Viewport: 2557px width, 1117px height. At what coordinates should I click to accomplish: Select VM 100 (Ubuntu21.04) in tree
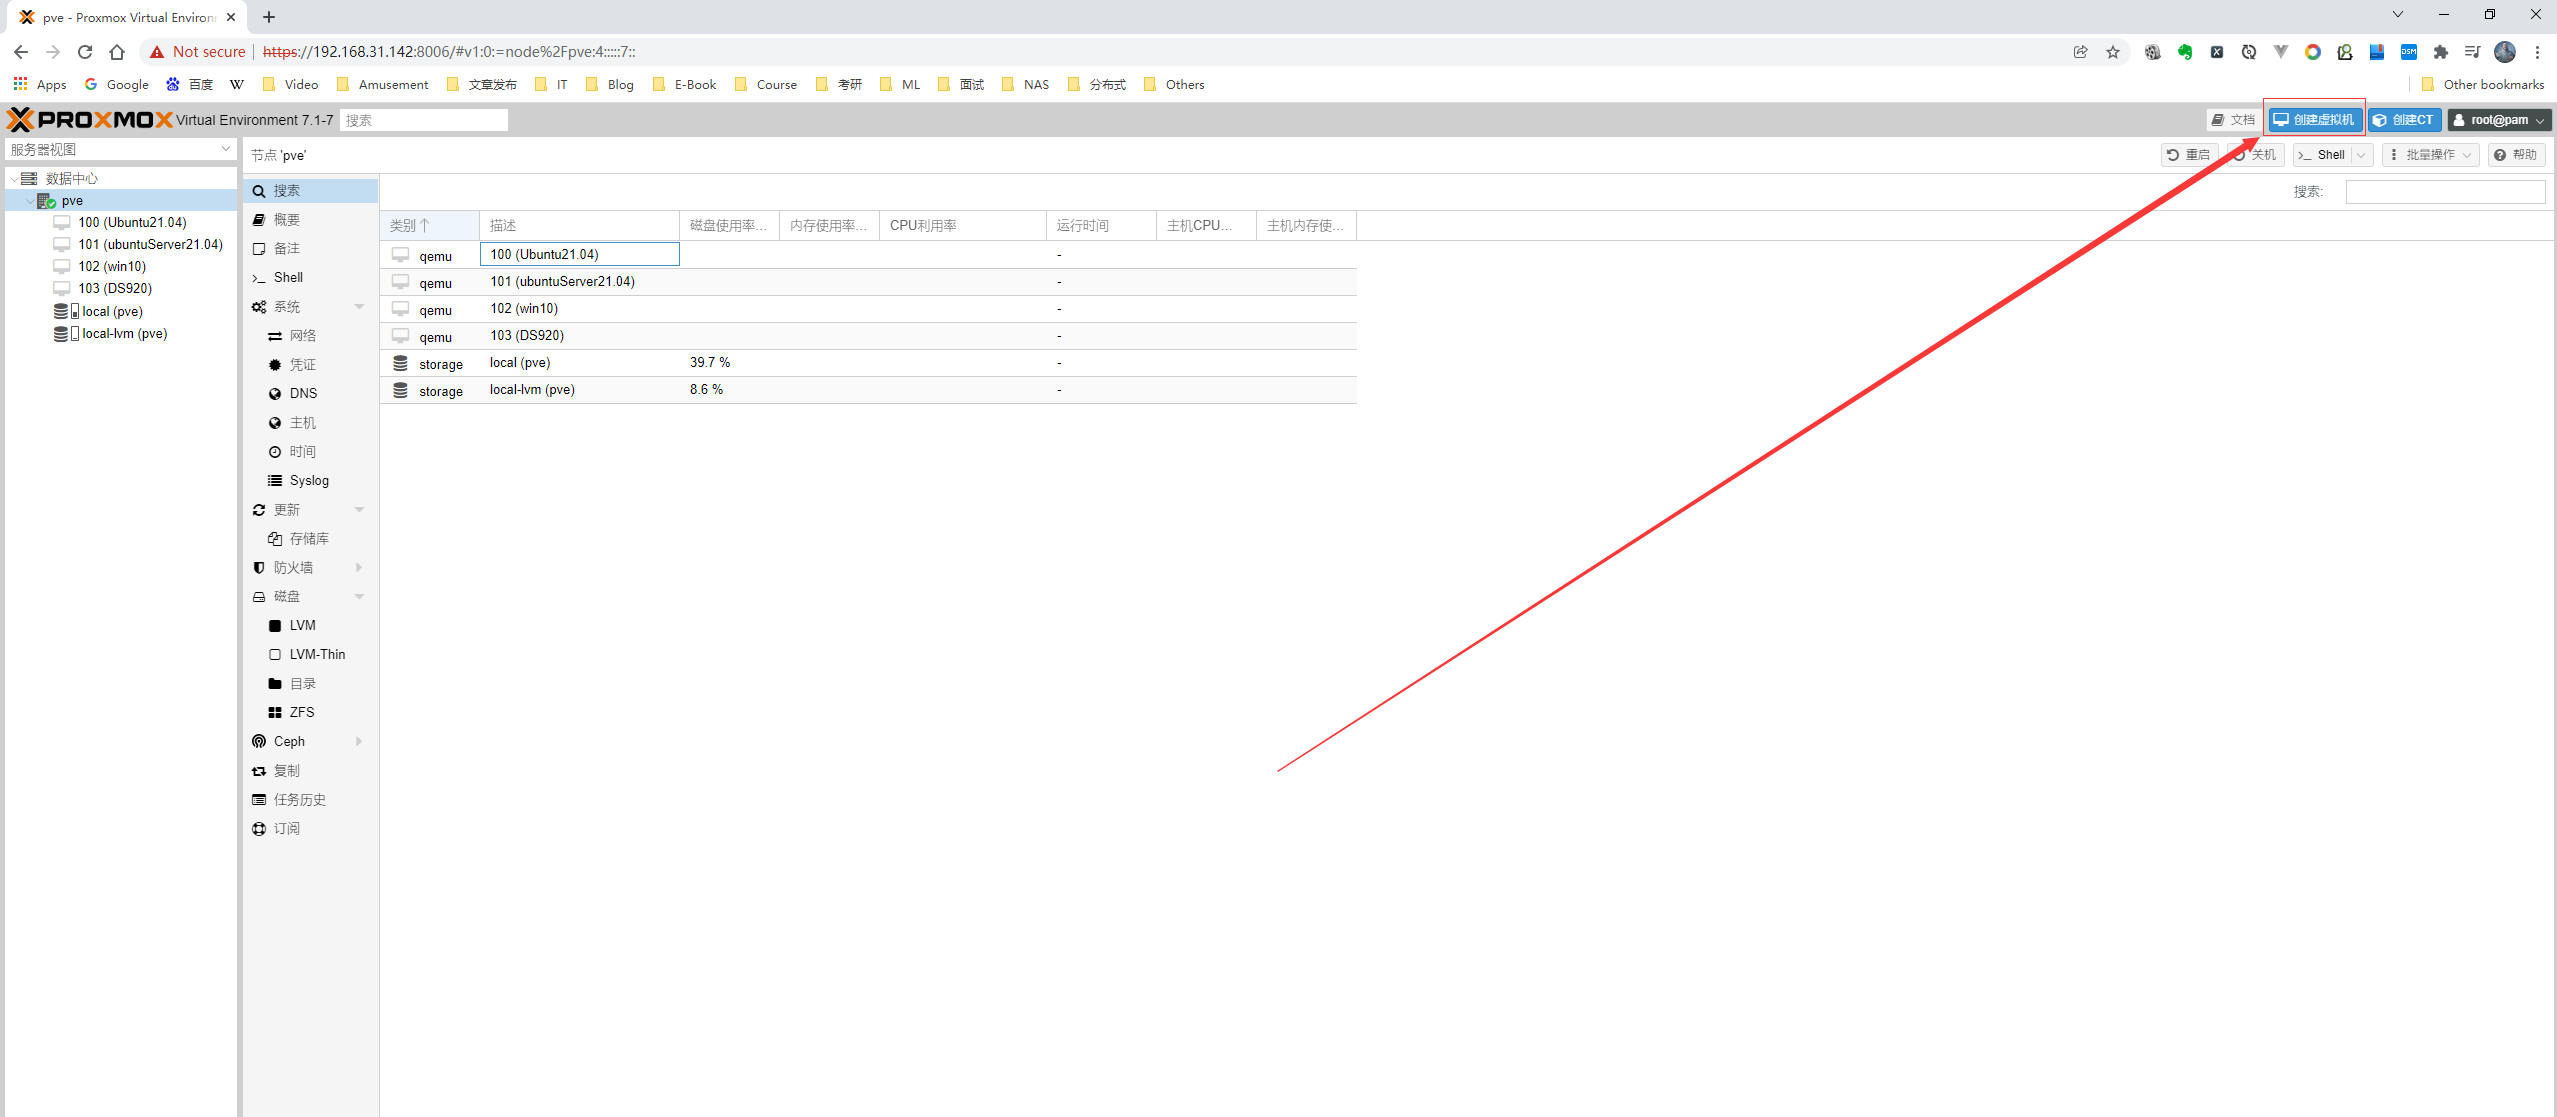(132, 223)
